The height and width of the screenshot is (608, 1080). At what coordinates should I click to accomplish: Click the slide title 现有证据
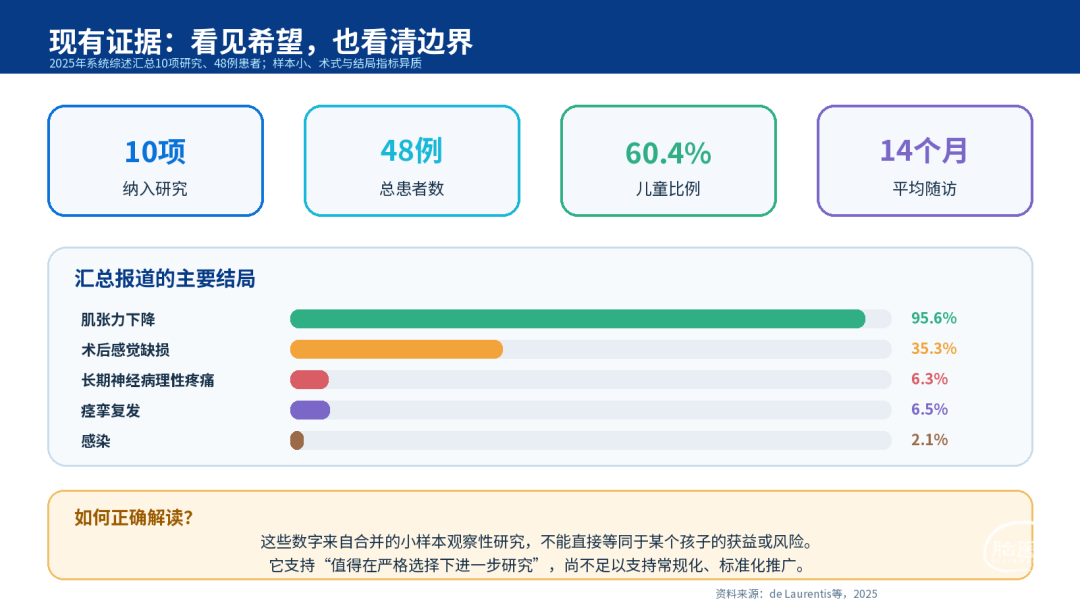pos(260,41)
